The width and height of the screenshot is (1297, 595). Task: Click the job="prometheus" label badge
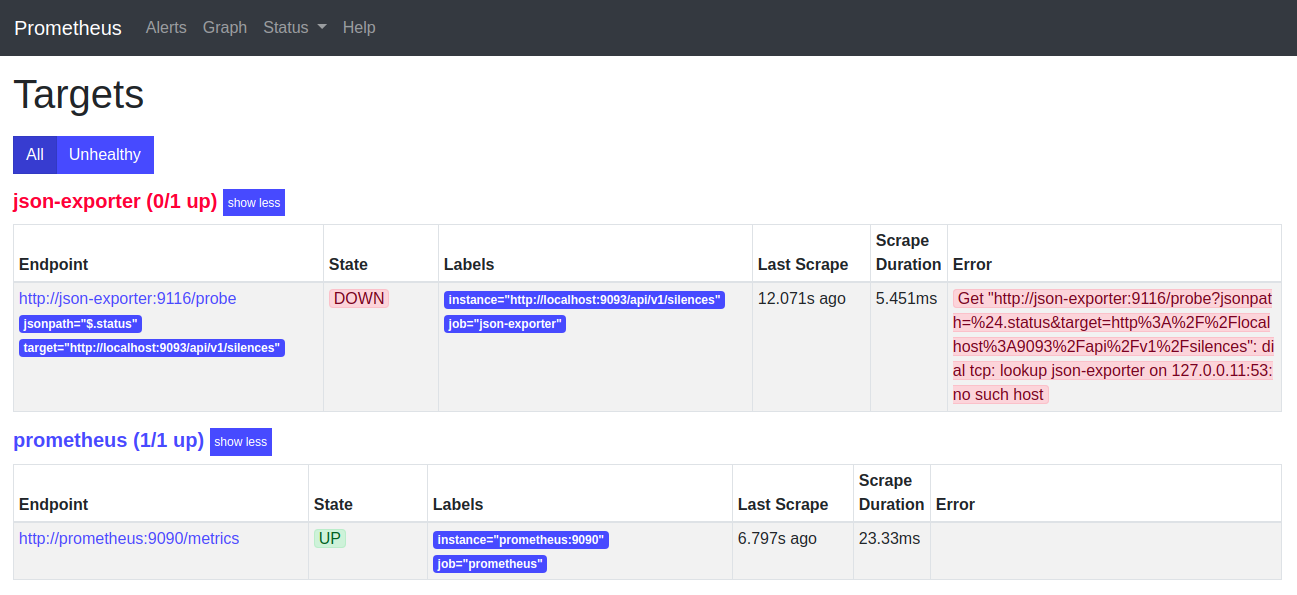coord(490,563)
